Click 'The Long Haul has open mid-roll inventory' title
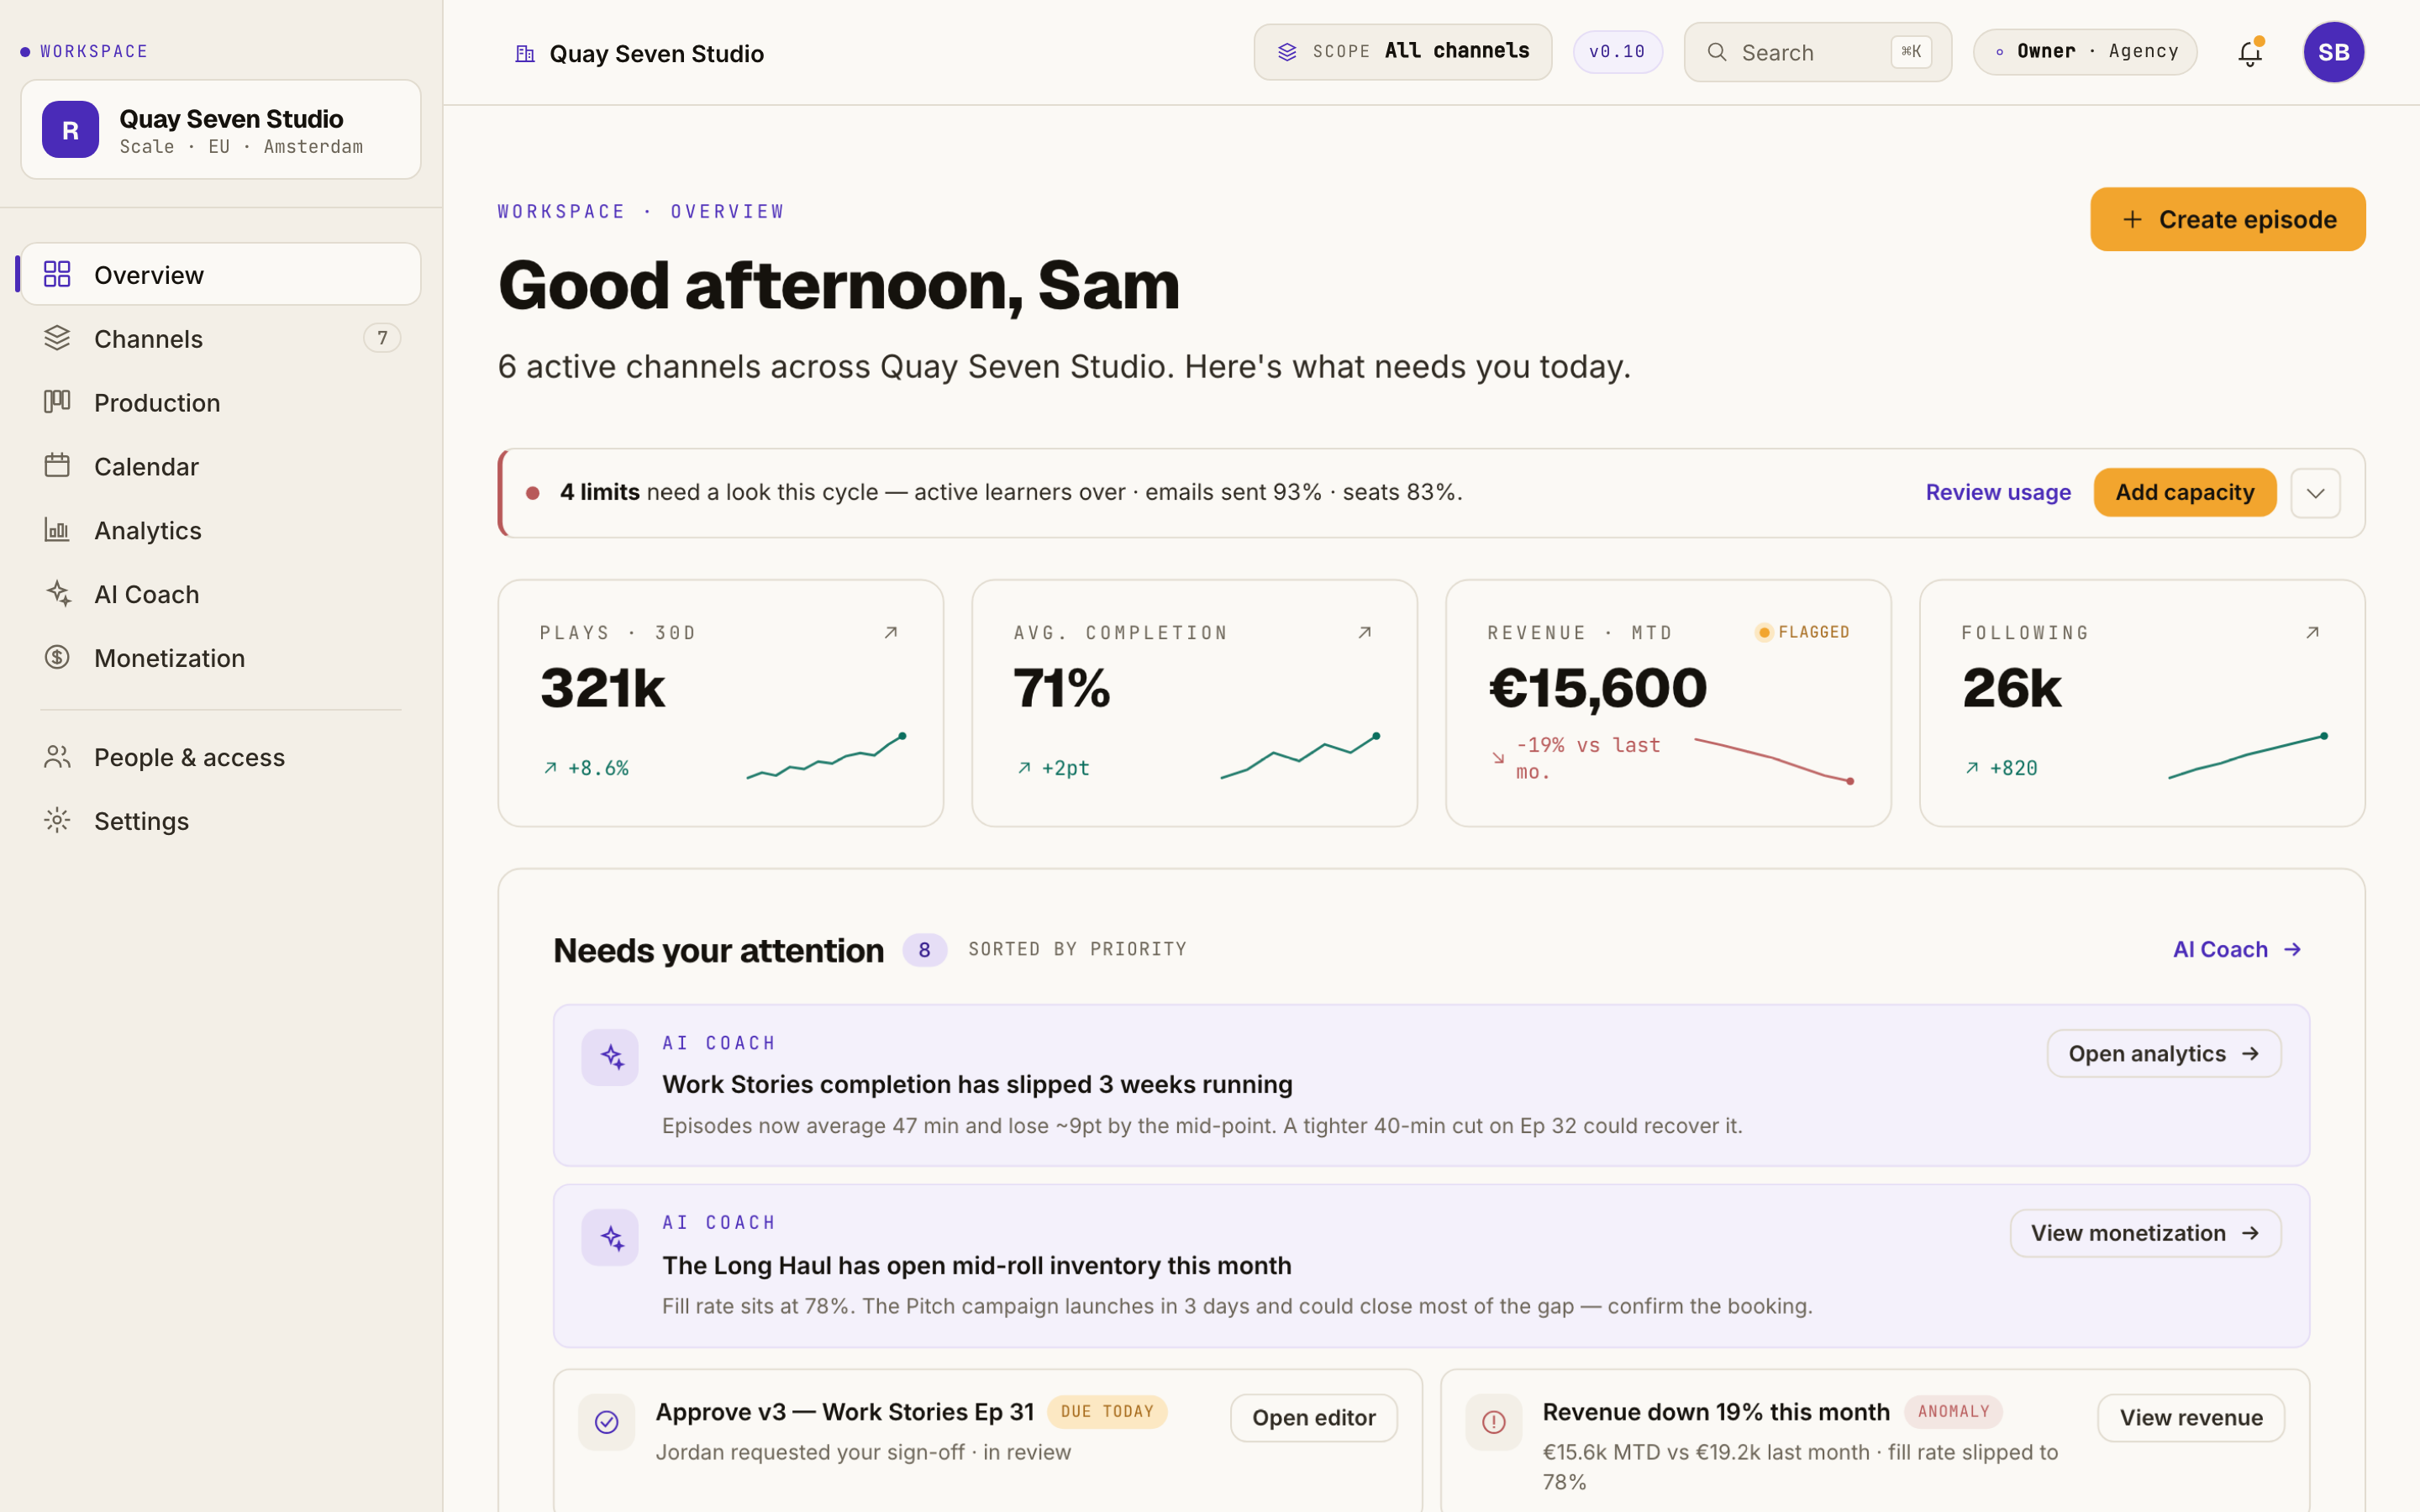The width and height of the screenshot is (2420, 1512). point(976,1265)
